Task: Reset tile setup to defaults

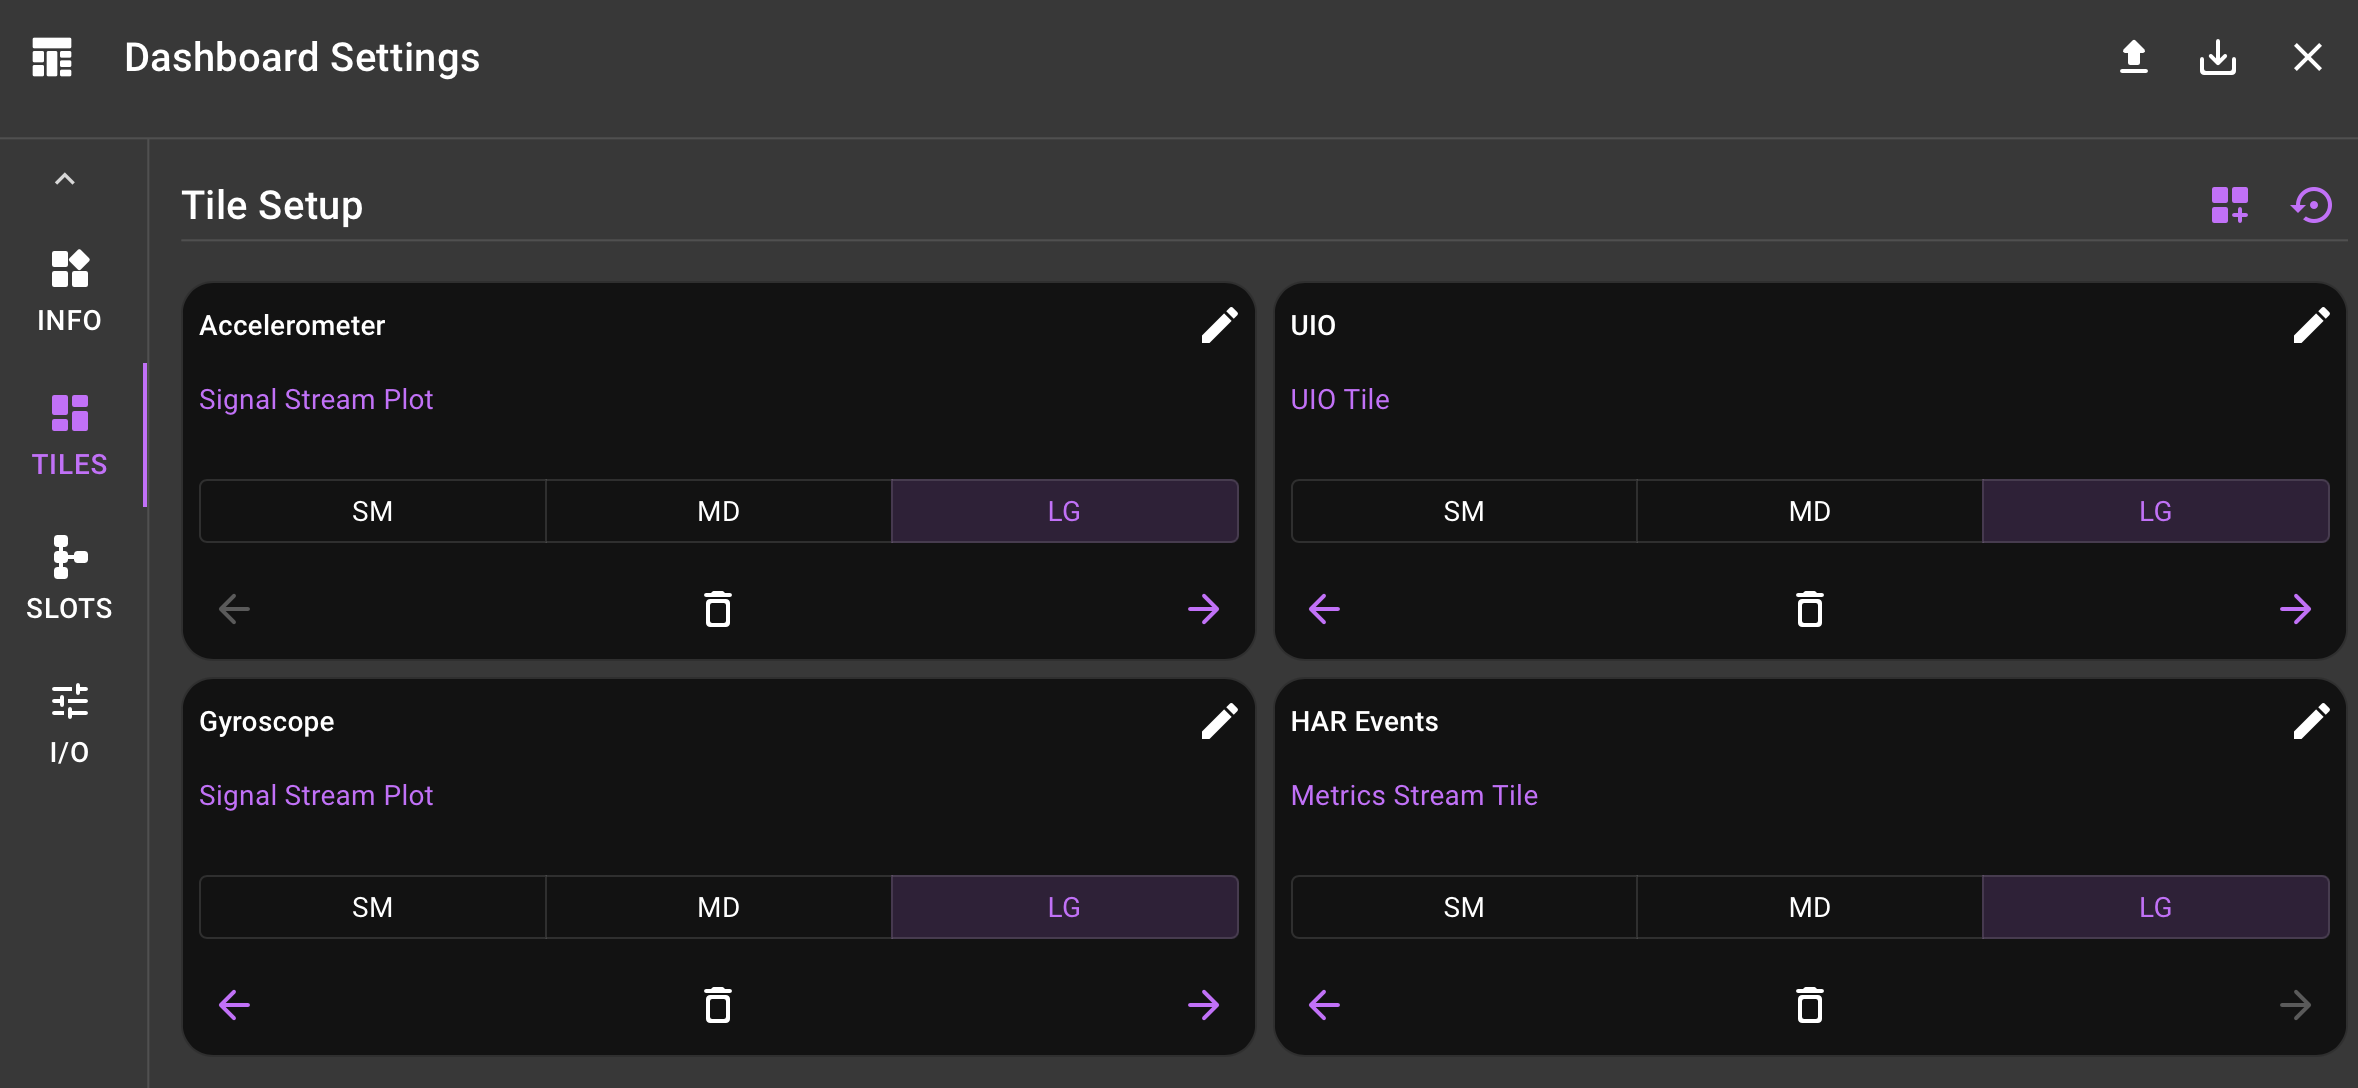Action: [2311, 205]
